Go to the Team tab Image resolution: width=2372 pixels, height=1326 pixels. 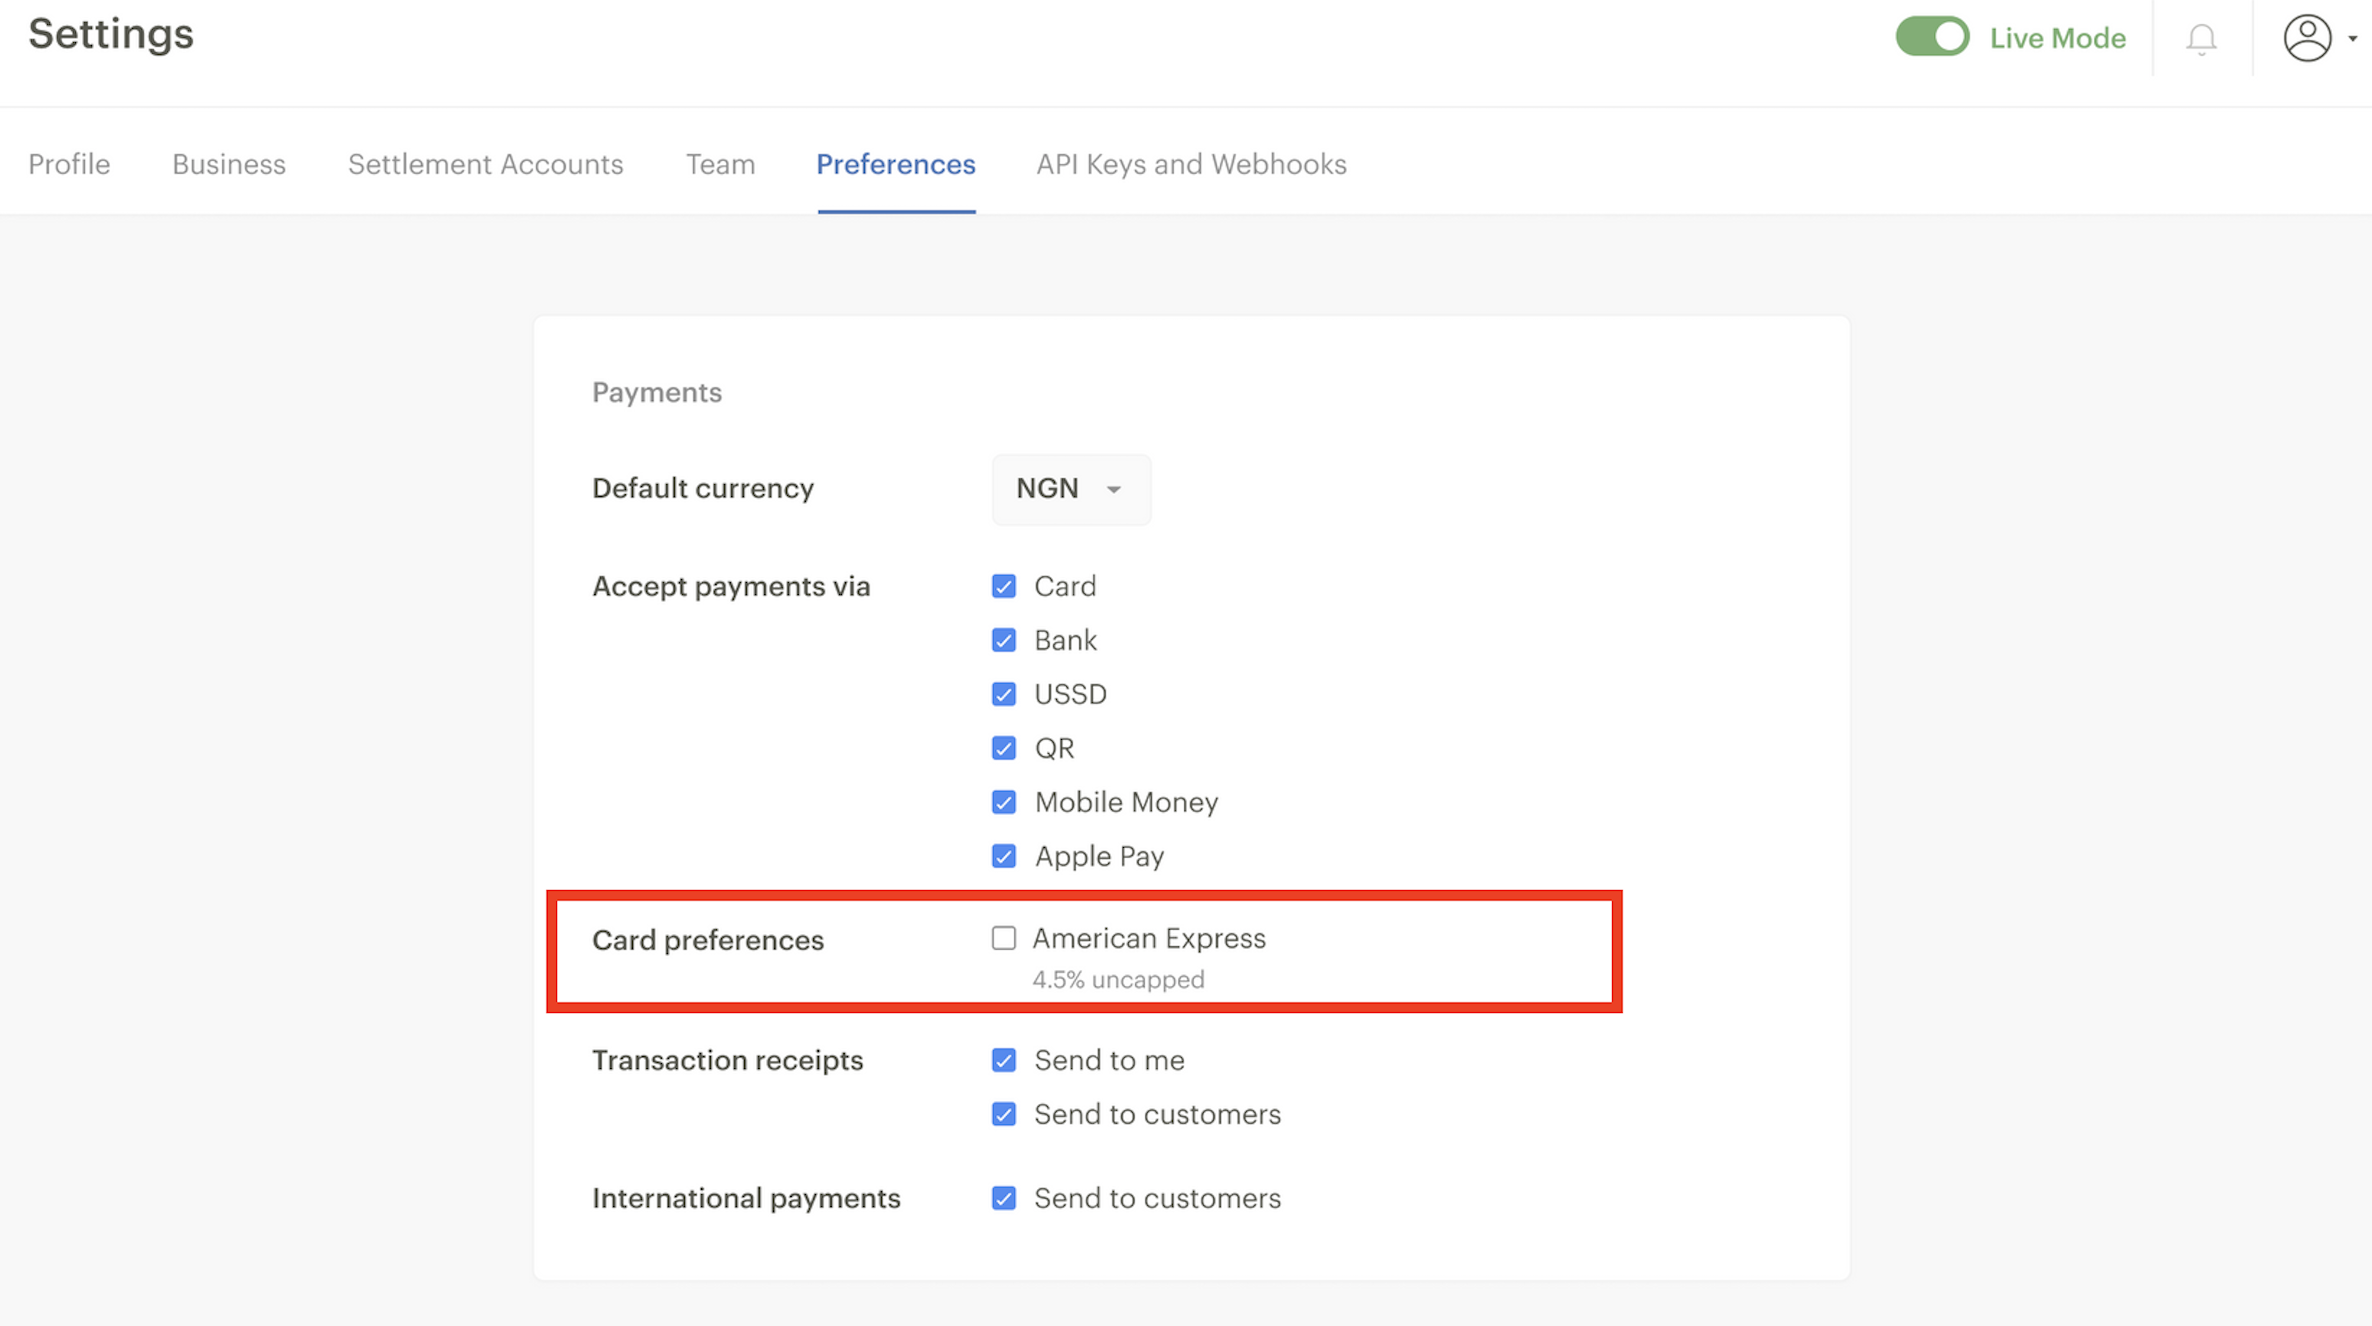point(720,164)
